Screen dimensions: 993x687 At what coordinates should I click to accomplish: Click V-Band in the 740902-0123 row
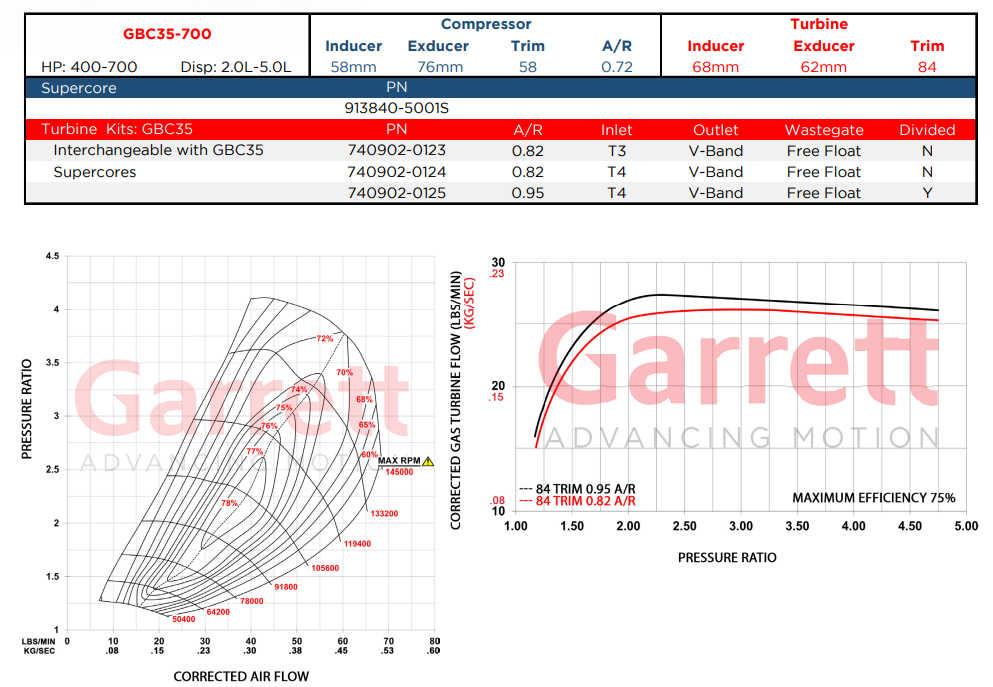(x=716, y=151)
